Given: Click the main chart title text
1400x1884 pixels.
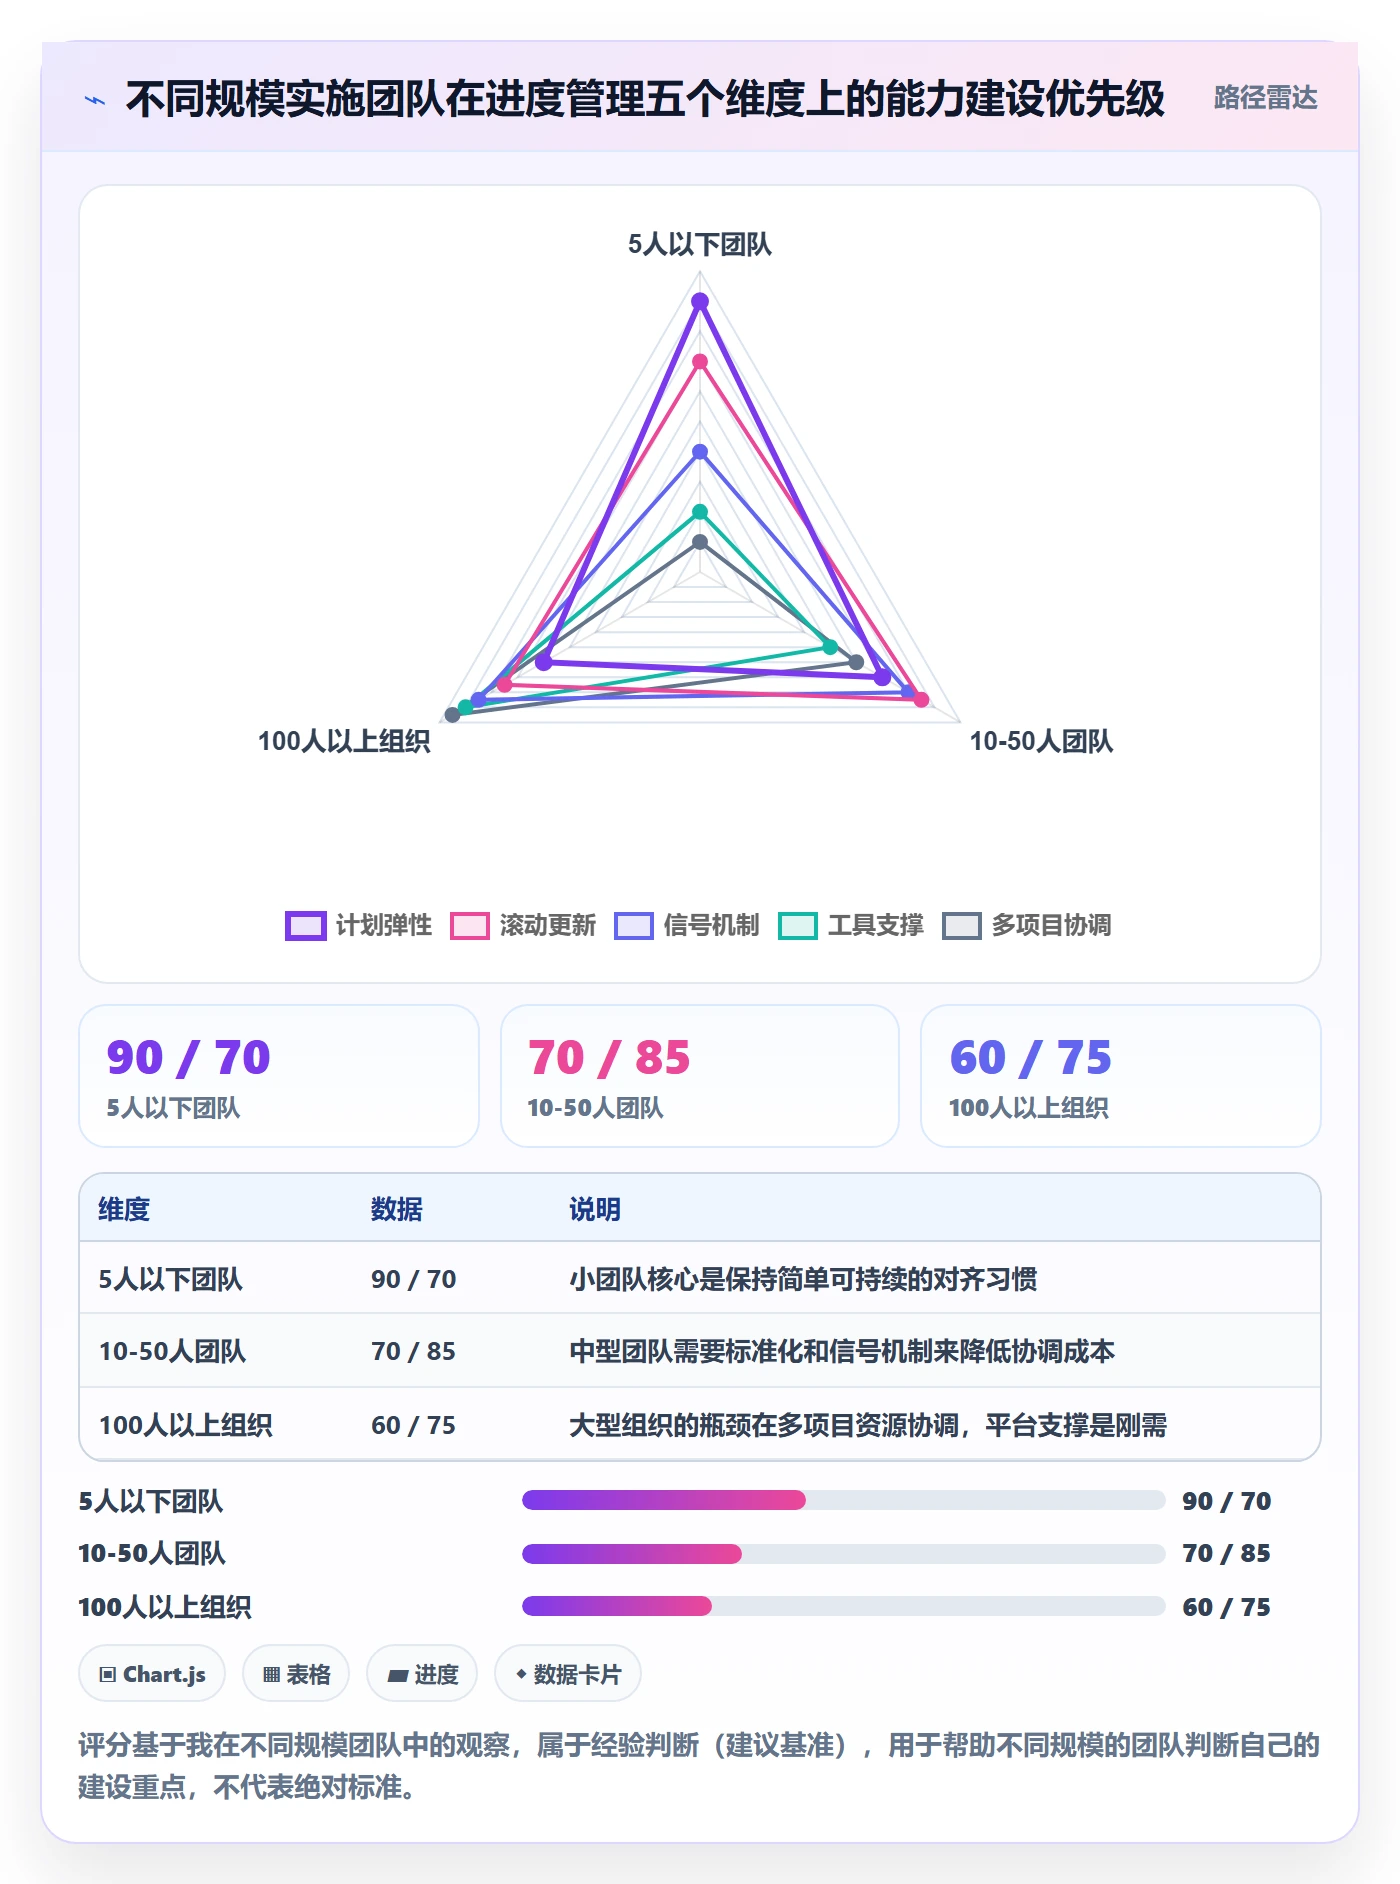Looking at the screenshot, I should coord(645,99).
